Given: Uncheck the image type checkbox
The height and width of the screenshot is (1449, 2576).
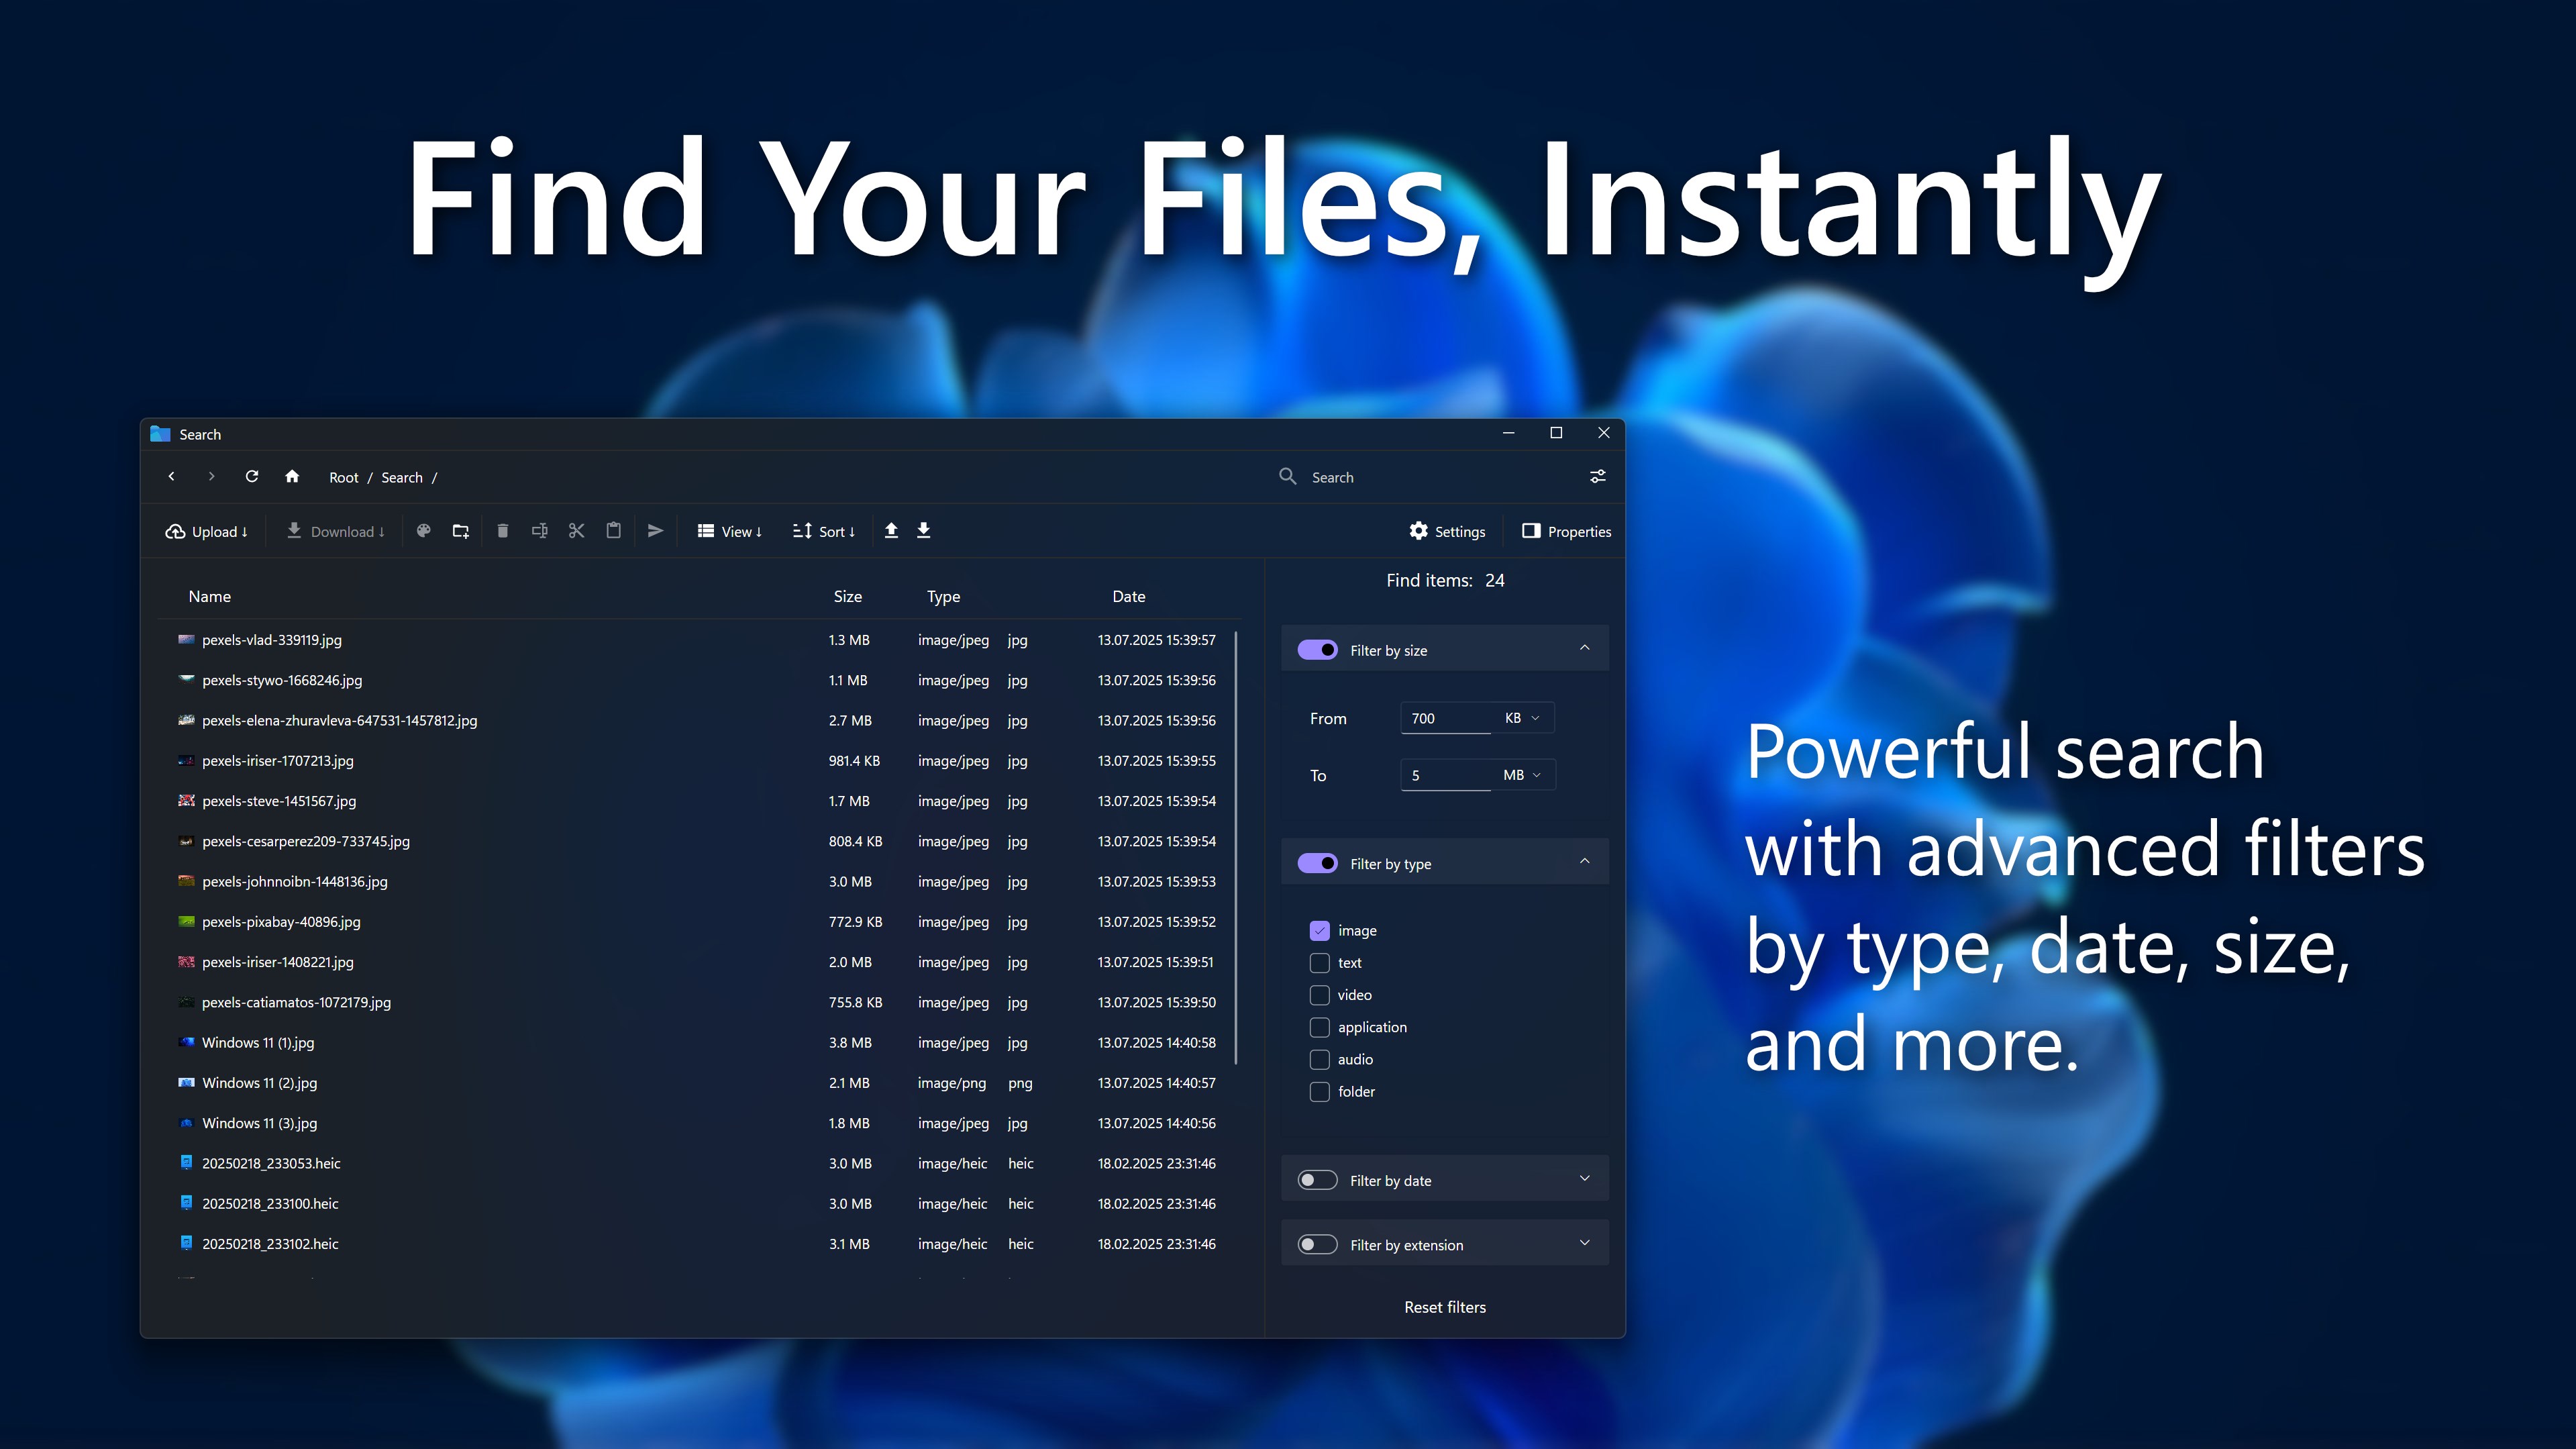Looking at the screenshot, I should point(1320,931).
